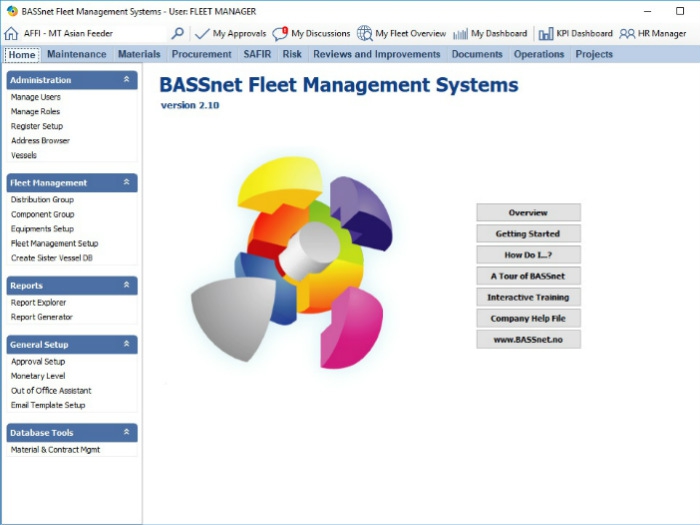Collapse the Database Tools panel
The width and height of the screenshot is (700, 525).
tap(126, 432)
